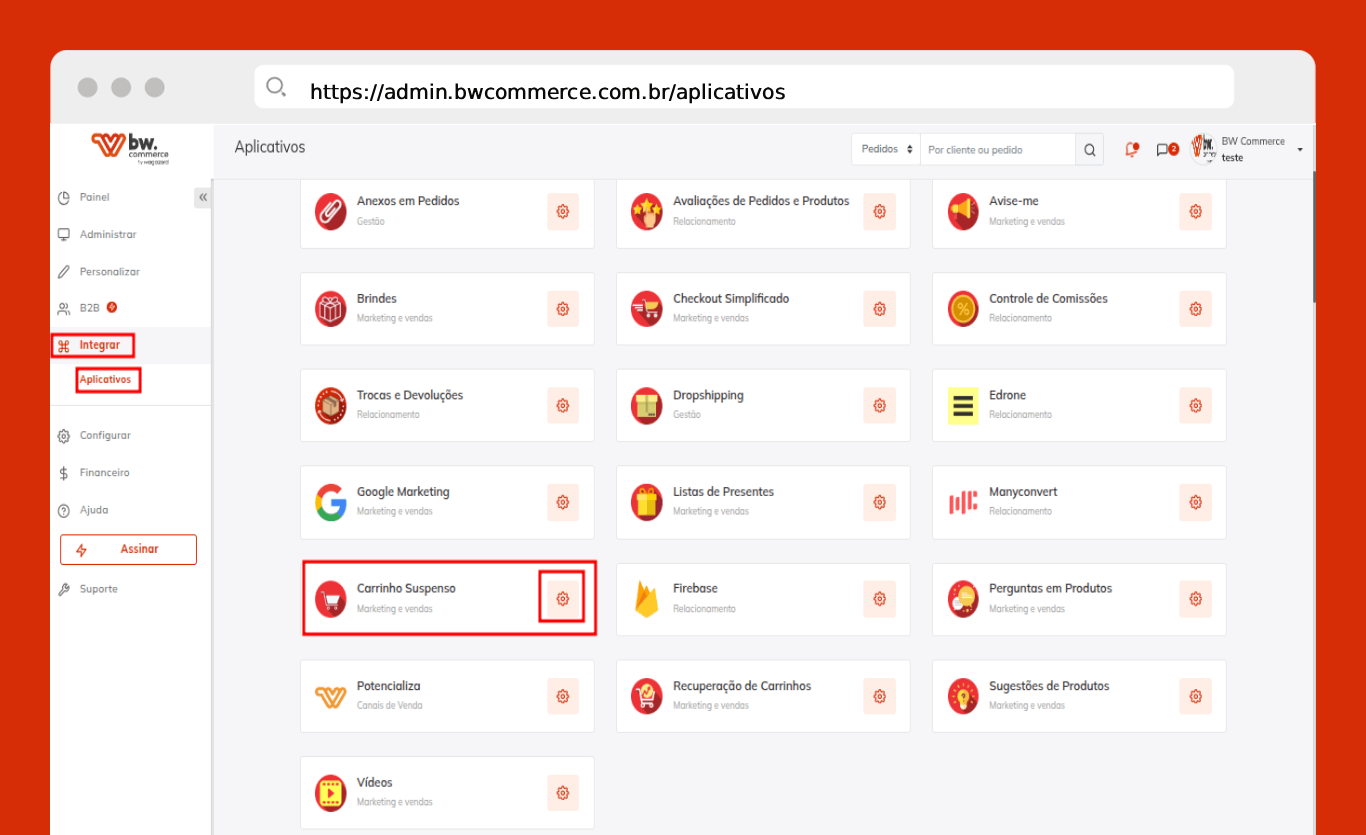Click the Carrinho Suspenso app title
Viewport: 1366px width, 835px height.
point(406,588)
